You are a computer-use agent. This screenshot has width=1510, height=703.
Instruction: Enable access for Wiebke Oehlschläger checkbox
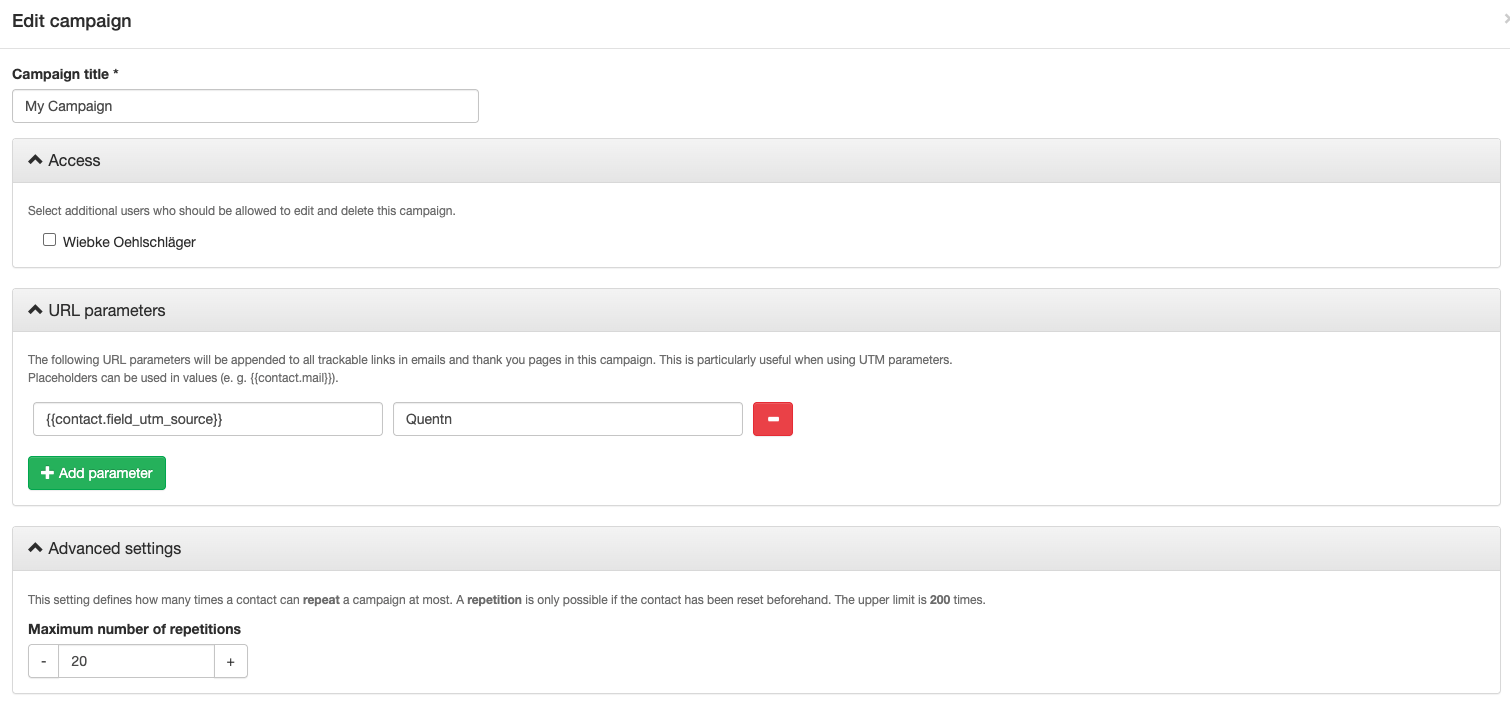click(49, 240)
